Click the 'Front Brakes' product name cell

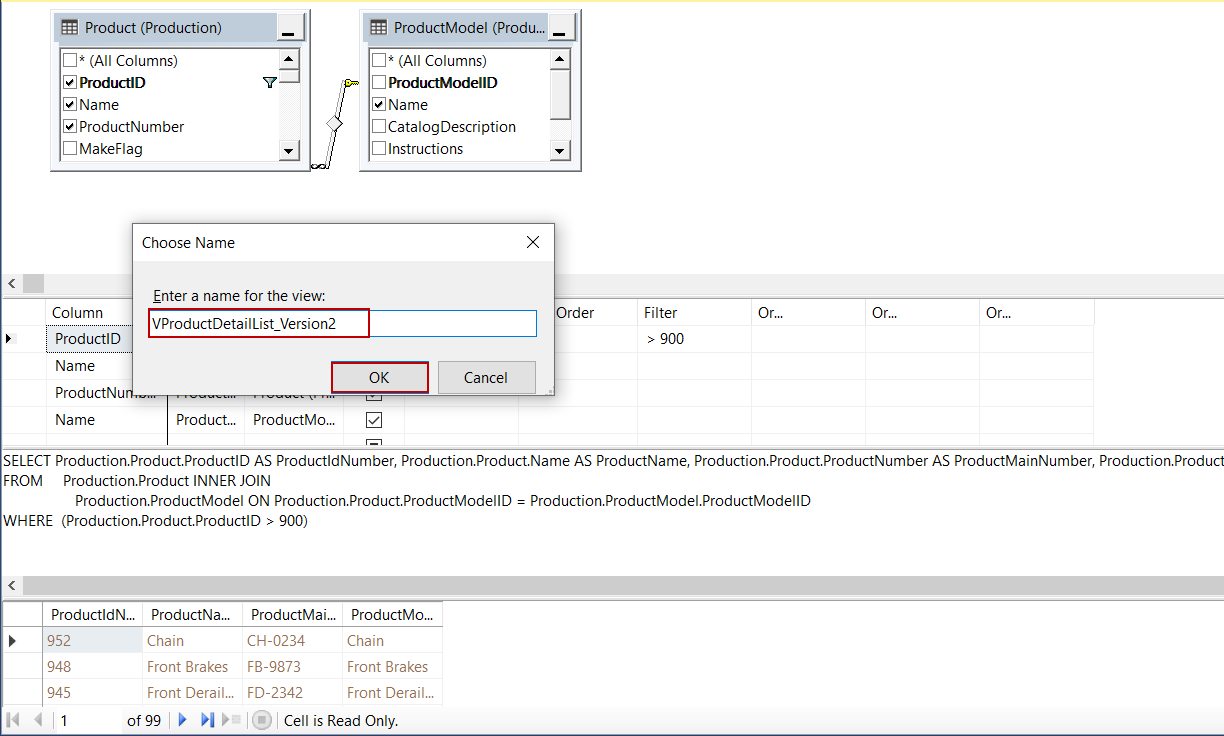click(192, 667)
